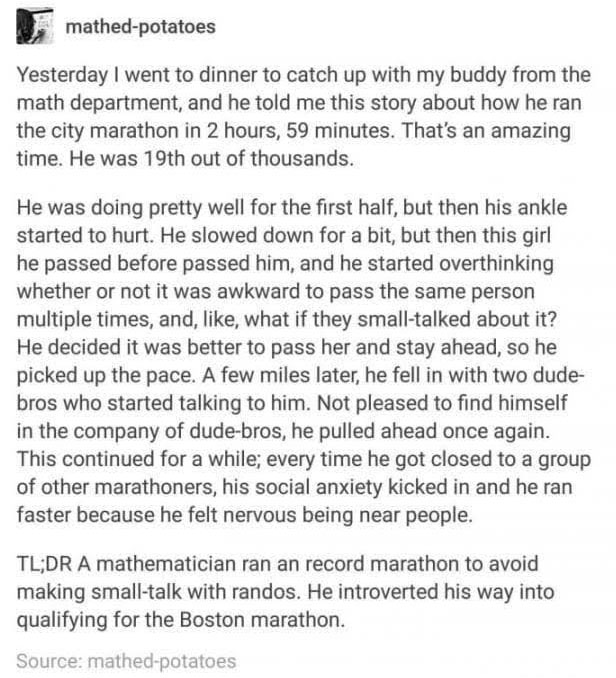This screenshot has height=678, width=616.
Task: Click the first paragraph starting with "Yesterday"
Action: 303,117
